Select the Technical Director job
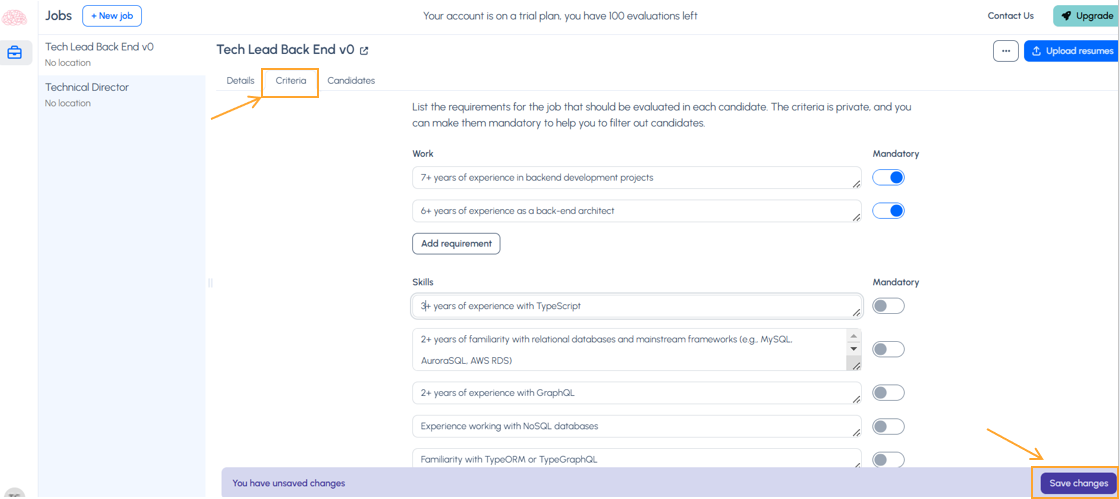 click(122, 94)
